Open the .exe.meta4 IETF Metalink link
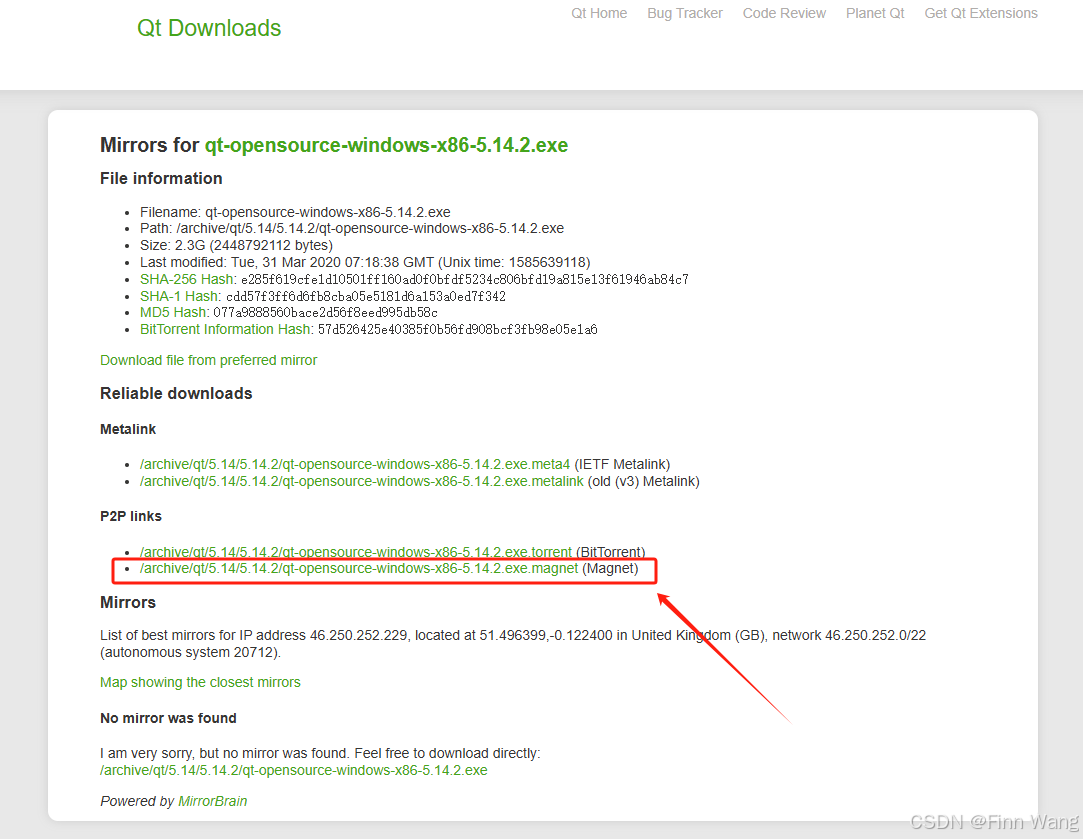The height and width of the screenshot is (839, 1083). pos(355,464)
